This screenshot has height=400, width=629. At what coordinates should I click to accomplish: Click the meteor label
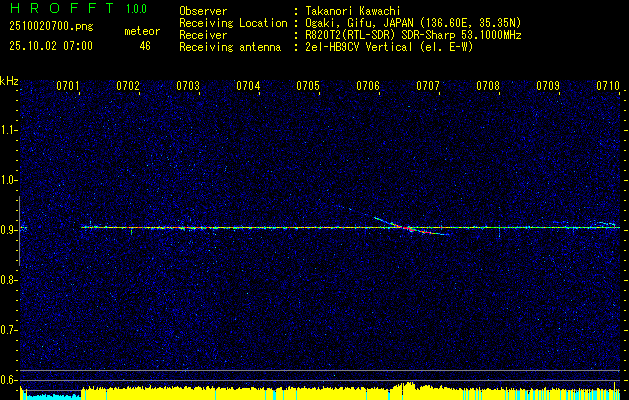pyautogui.click(x=142, y=31)
